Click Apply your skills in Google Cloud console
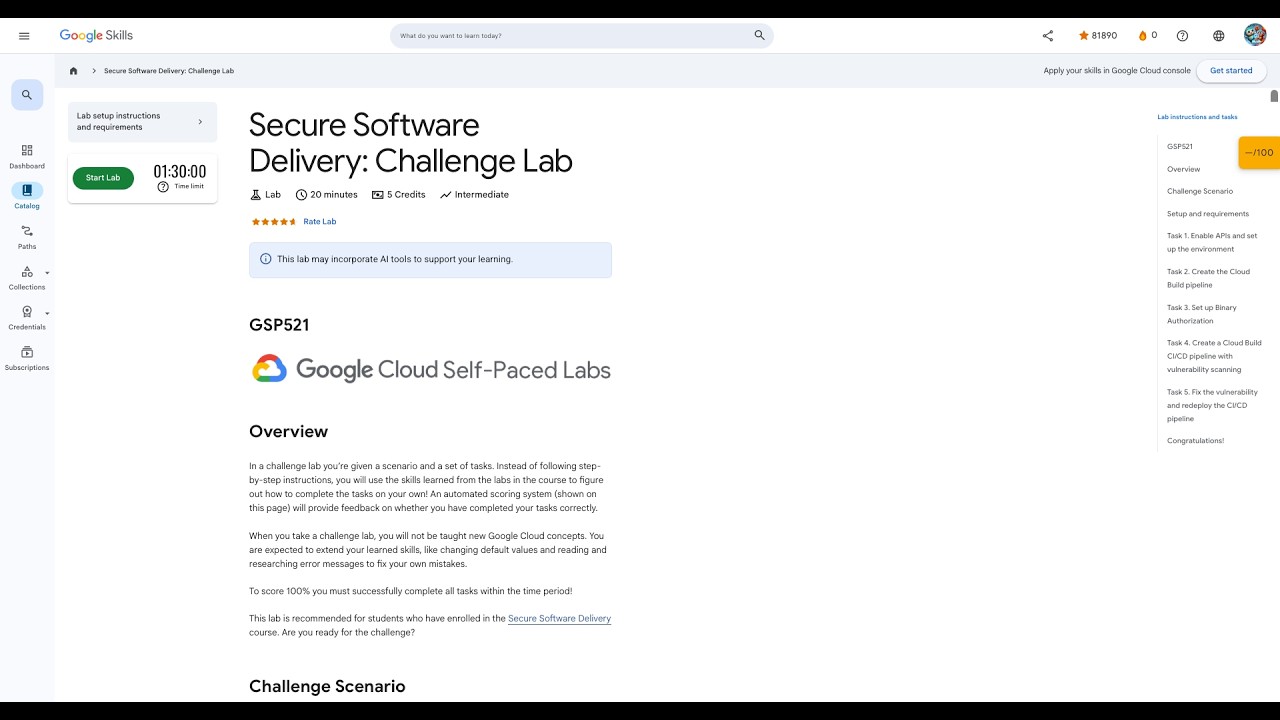 point(1117,71)
